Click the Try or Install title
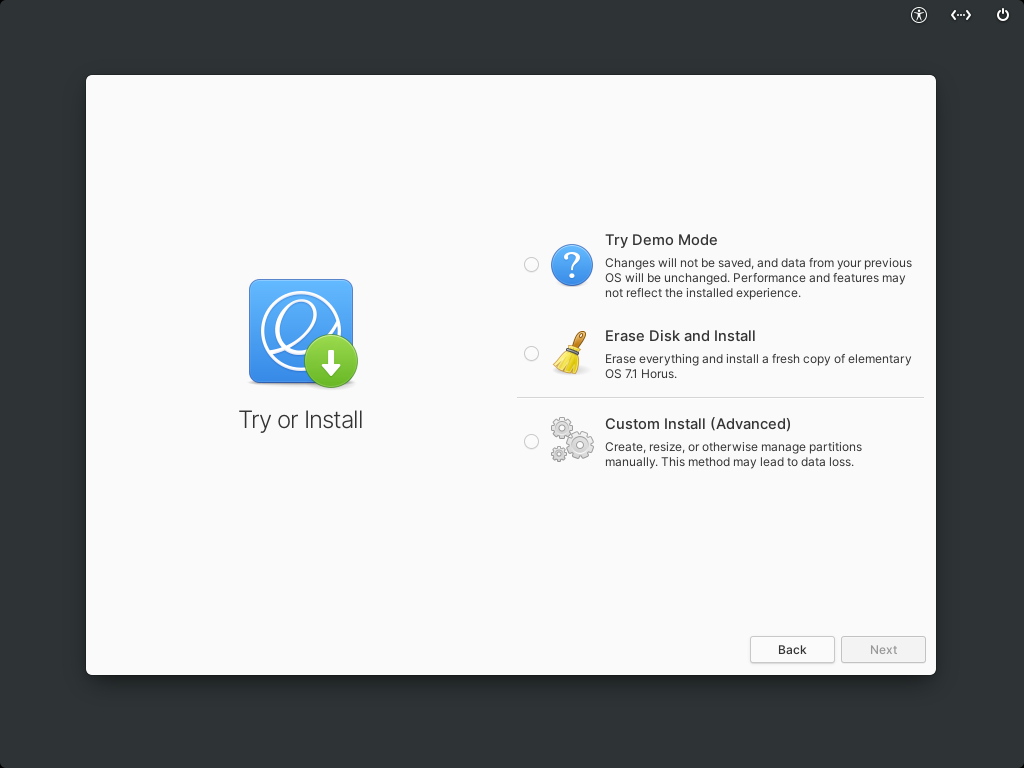Viewport: 1024px width, 768px height. pyautogui.click(x=300, y=420)
